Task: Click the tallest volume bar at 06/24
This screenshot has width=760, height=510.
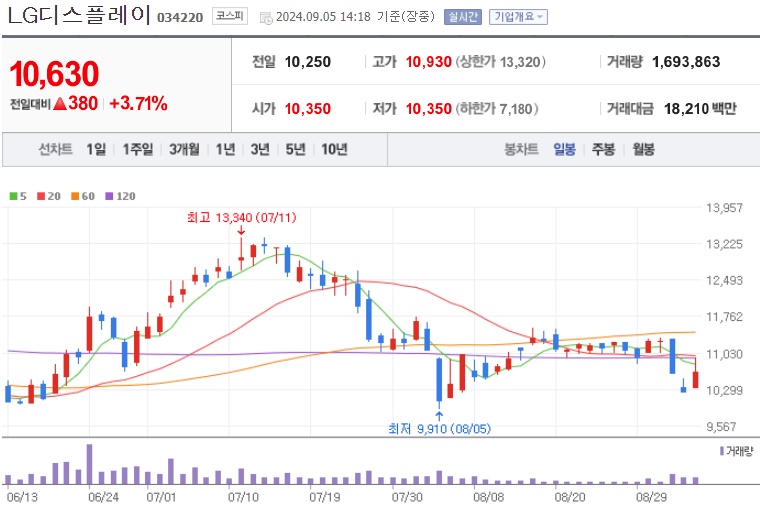Action: (x=90, y=464)
